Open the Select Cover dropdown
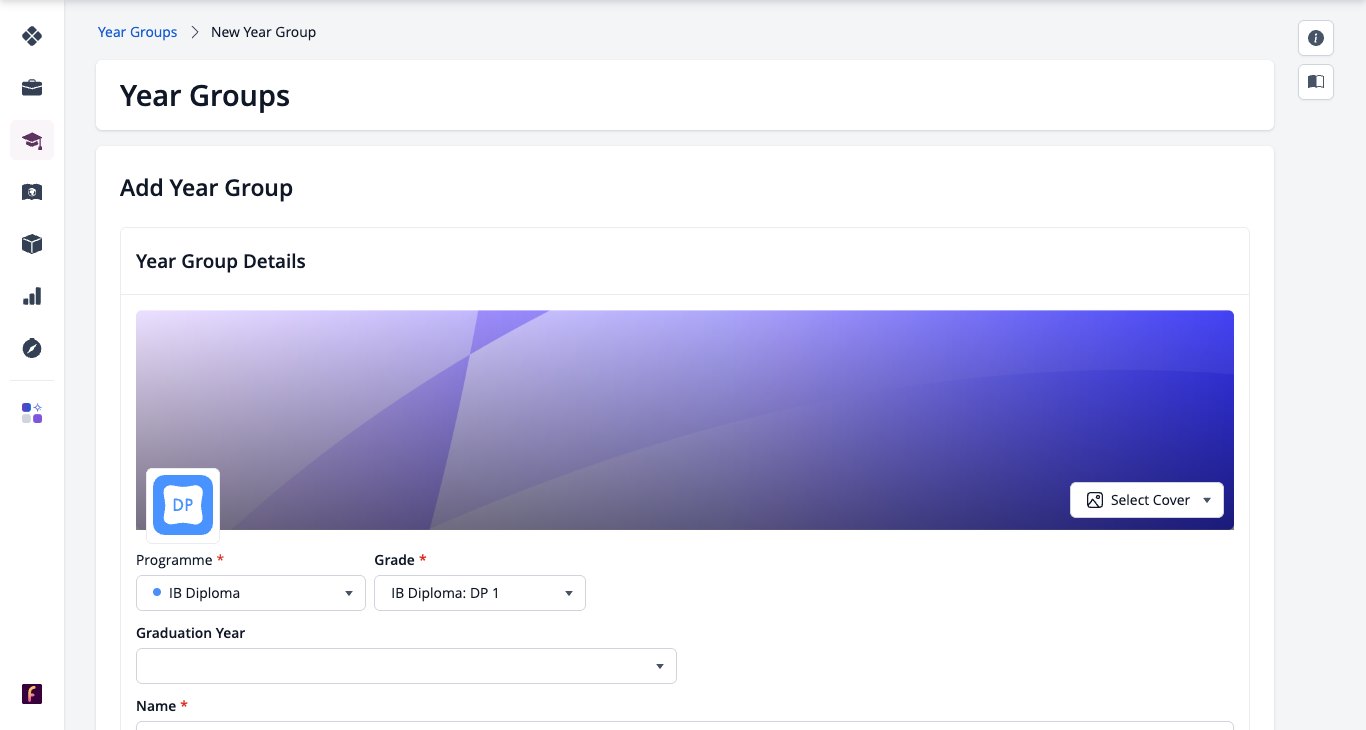The image size is (1366, 730). click(1147, 500)
